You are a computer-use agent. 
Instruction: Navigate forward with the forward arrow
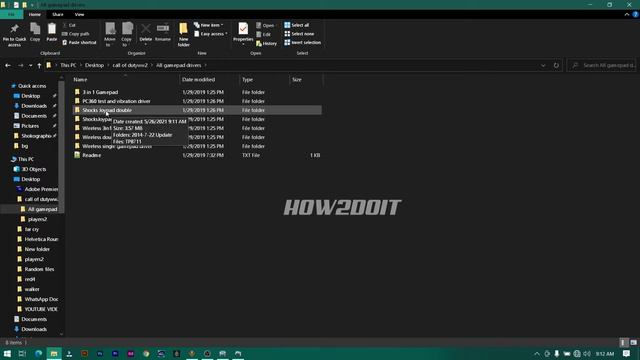coord(20,65)
